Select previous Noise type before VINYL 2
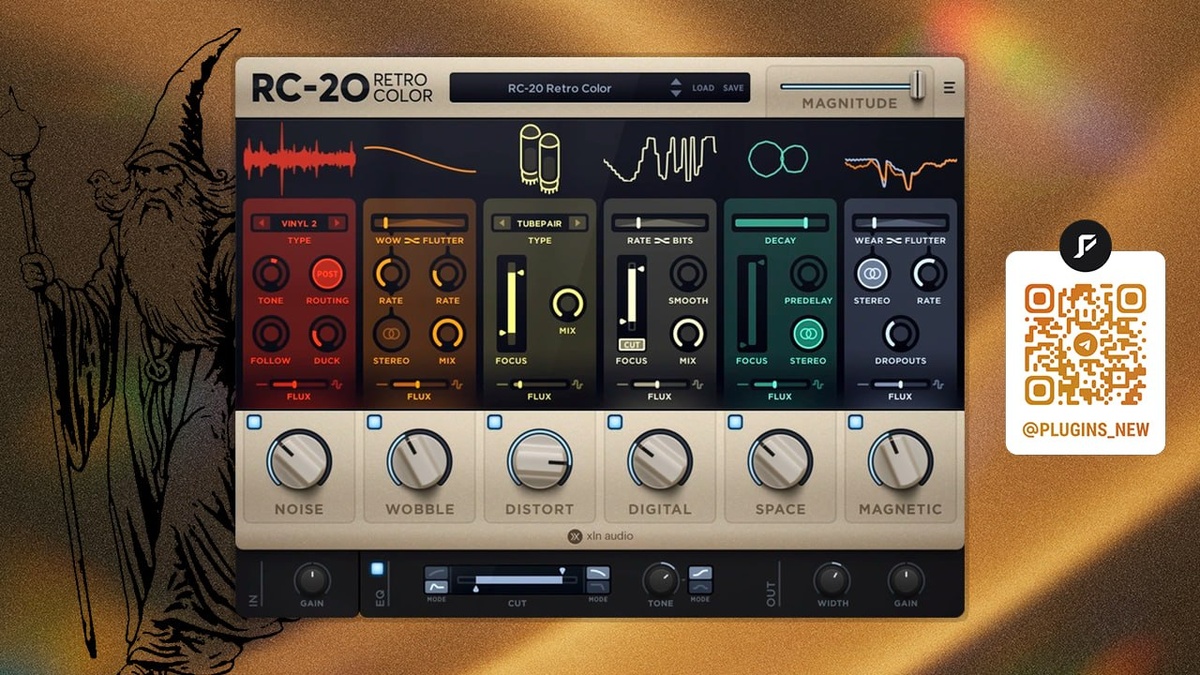 tap(263, 223)
